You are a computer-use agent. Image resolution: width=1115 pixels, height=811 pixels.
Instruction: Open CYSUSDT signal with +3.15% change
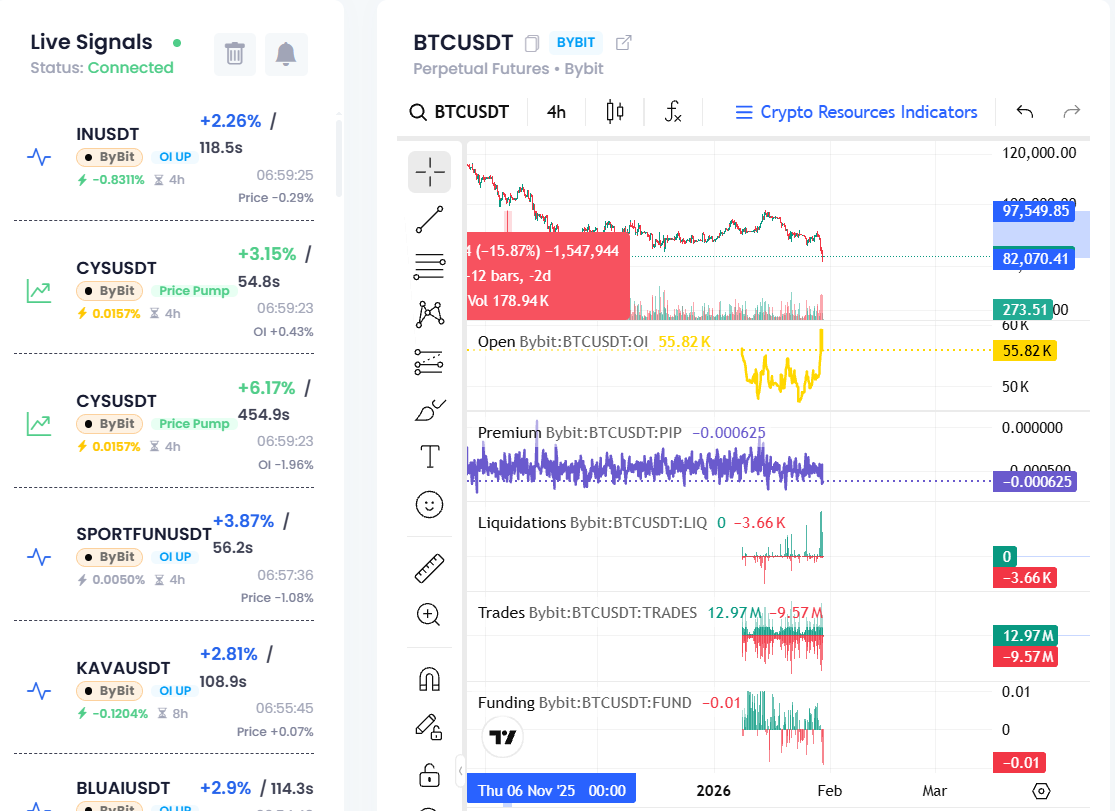click(x=164, y=292)
